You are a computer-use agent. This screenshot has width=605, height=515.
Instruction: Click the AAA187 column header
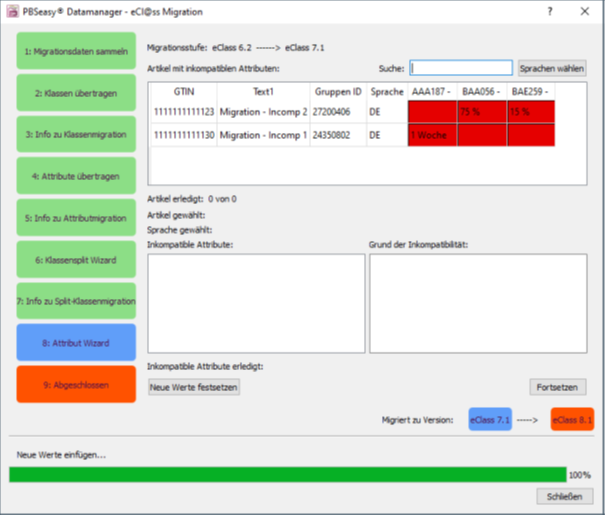[x=432, y=92]
